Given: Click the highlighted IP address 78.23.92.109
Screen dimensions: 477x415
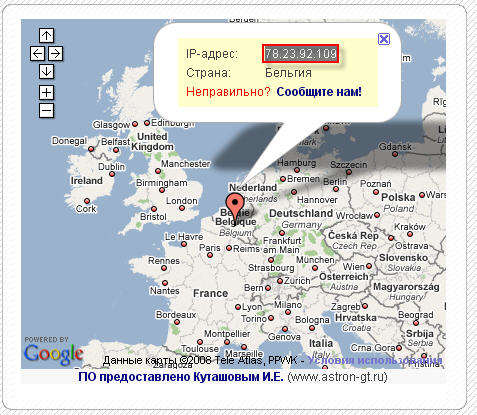Looking at the screenshot, I should click(x=301, y=53).
